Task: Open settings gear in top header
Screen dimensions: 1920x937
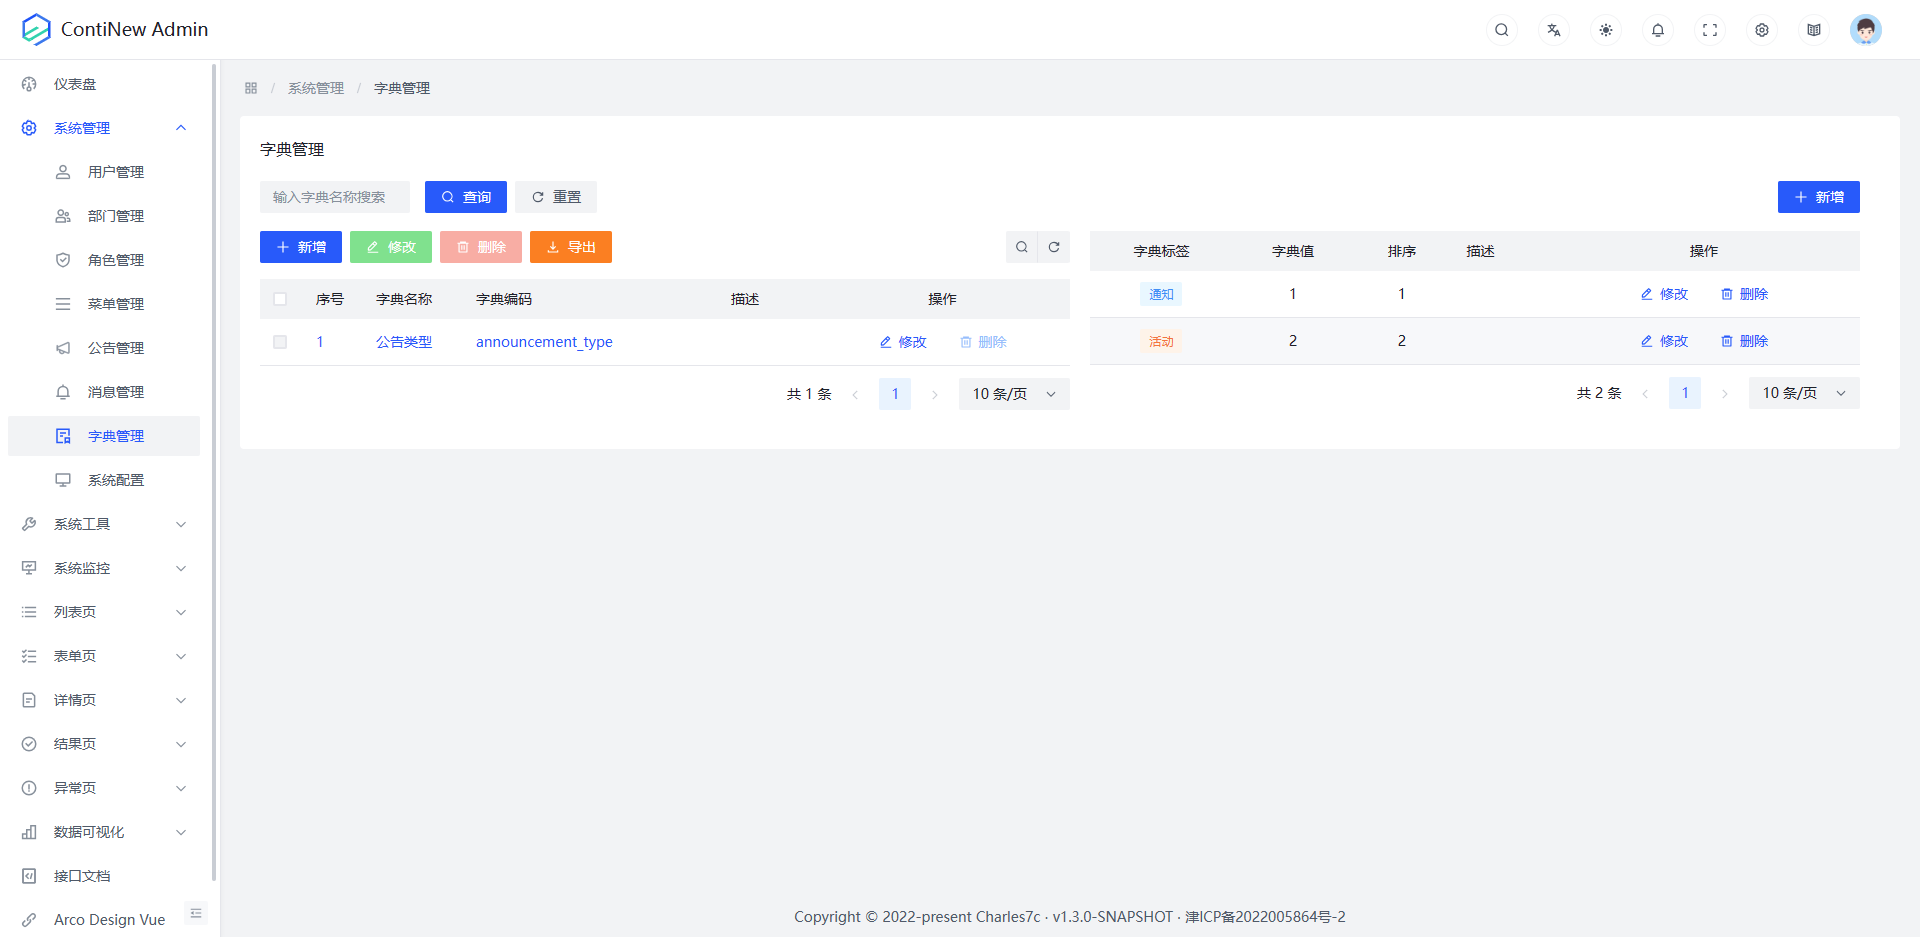Action: click(x=1761, y=30)
